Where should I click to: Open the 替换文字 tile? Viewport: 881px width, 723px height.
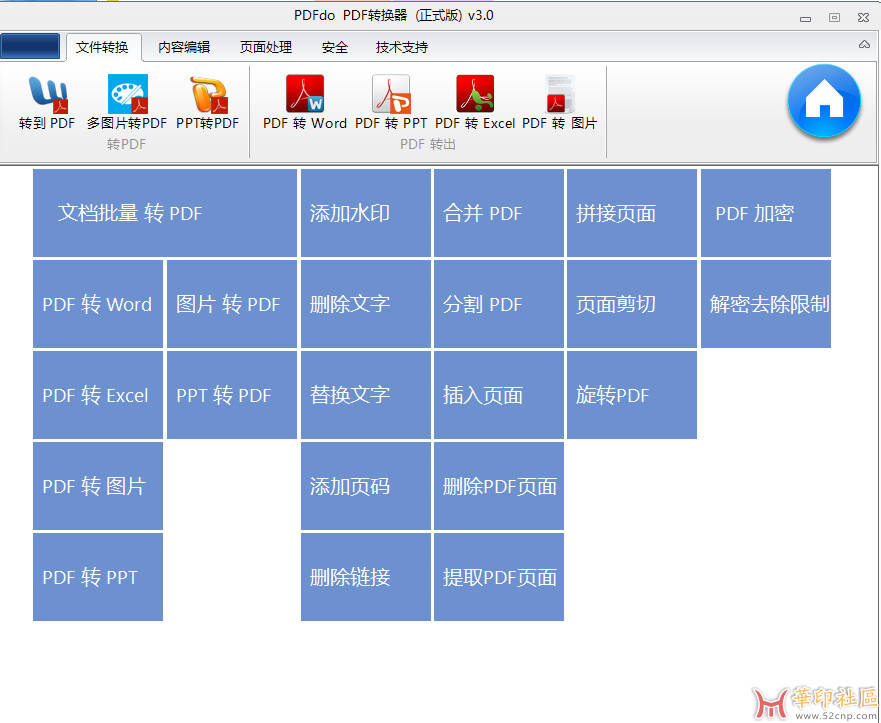pyautogui.click(x=366, y=395)
